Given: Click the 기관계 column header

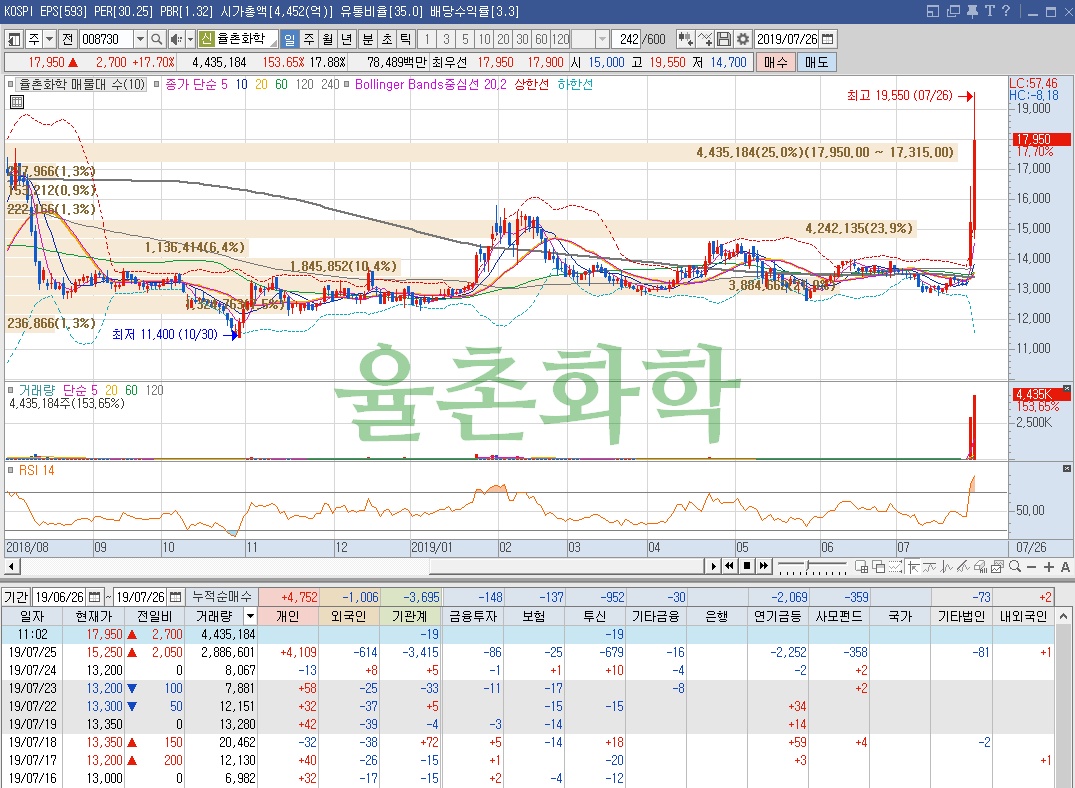Looking at the screenshot, I should point(410,616).
